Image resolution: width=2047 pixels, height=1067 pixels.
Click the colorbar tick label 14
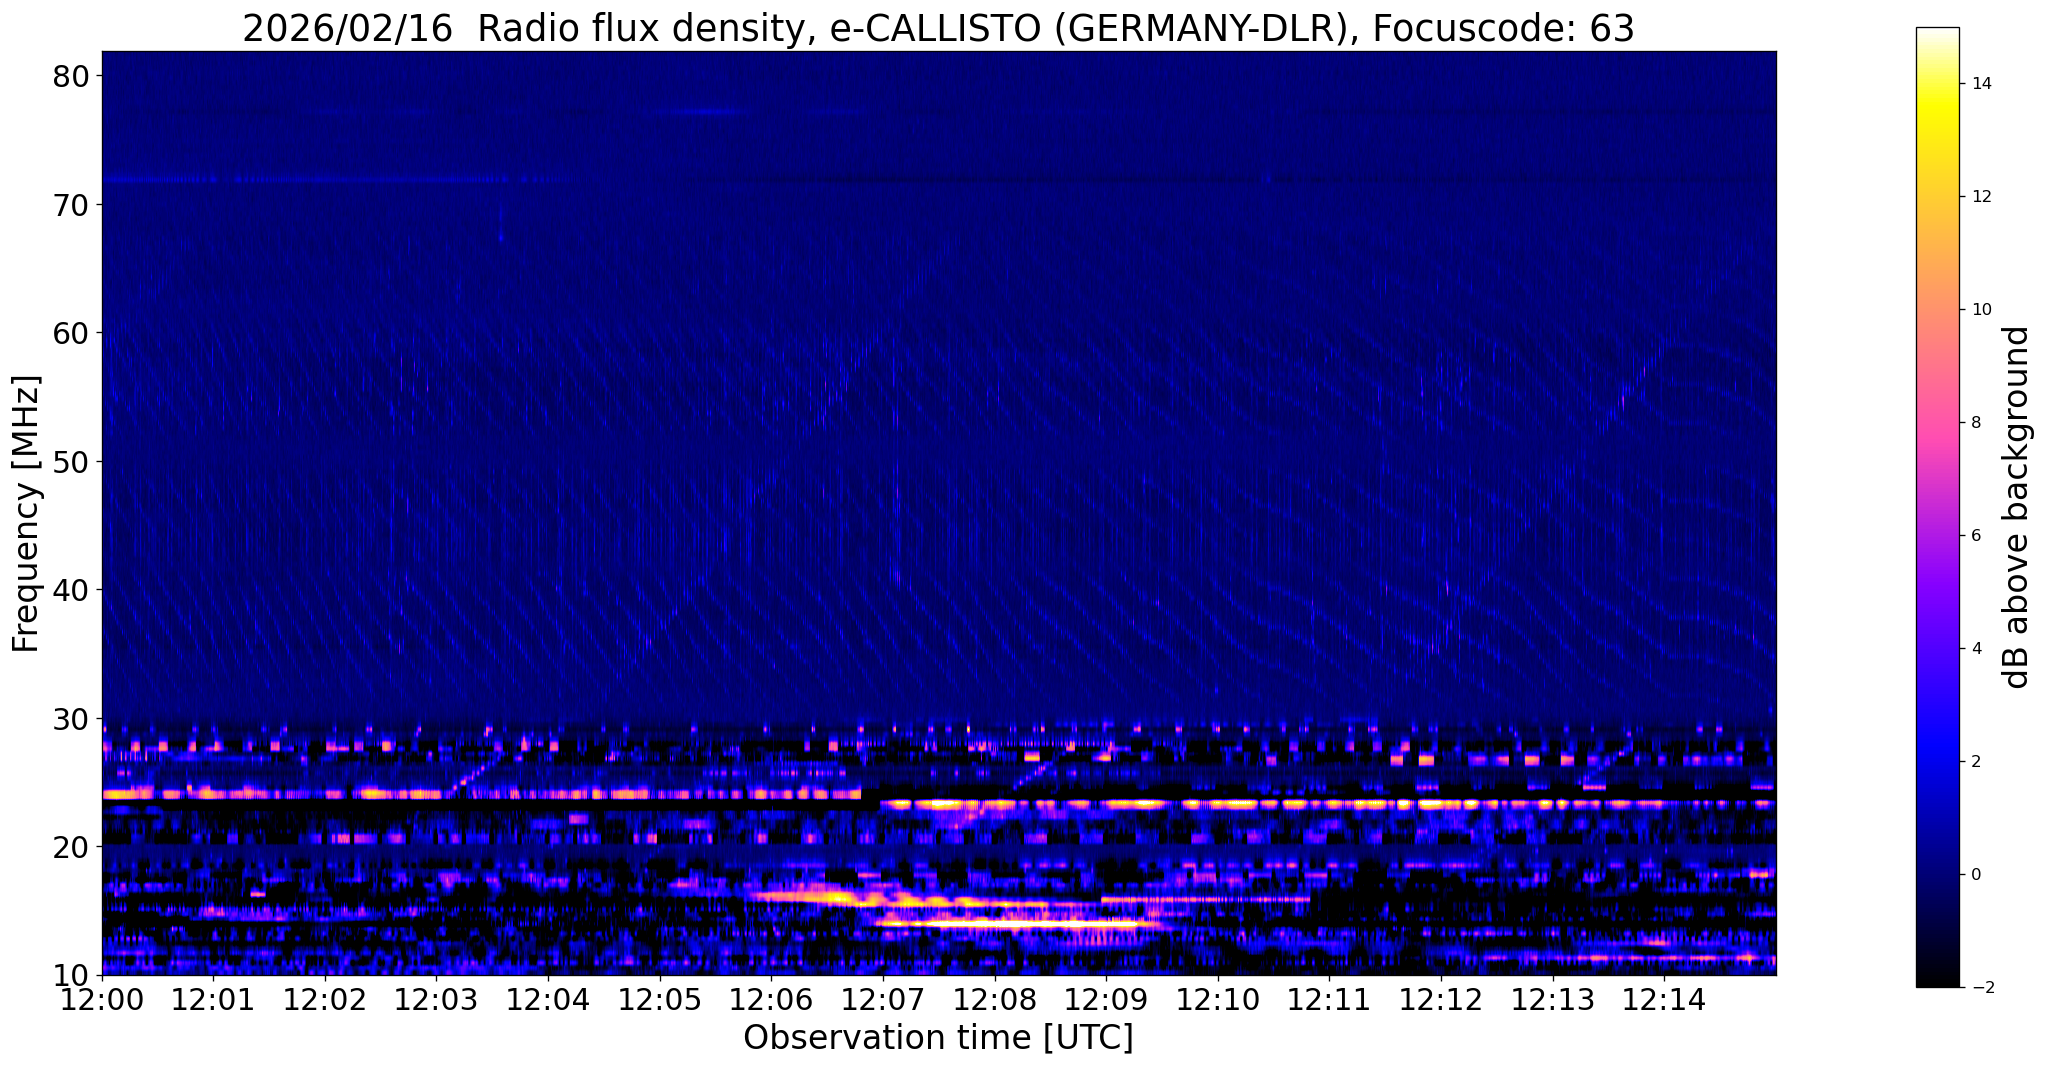pos(1980,84)
